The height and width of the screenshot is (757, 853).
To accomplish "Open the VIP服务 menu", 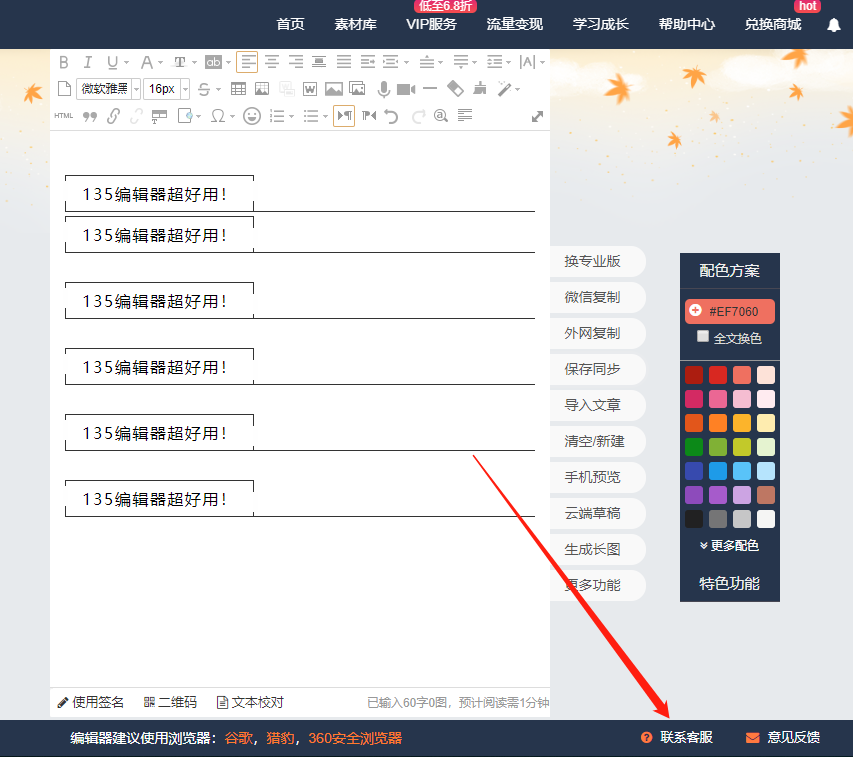I will [x=431, y=24].
